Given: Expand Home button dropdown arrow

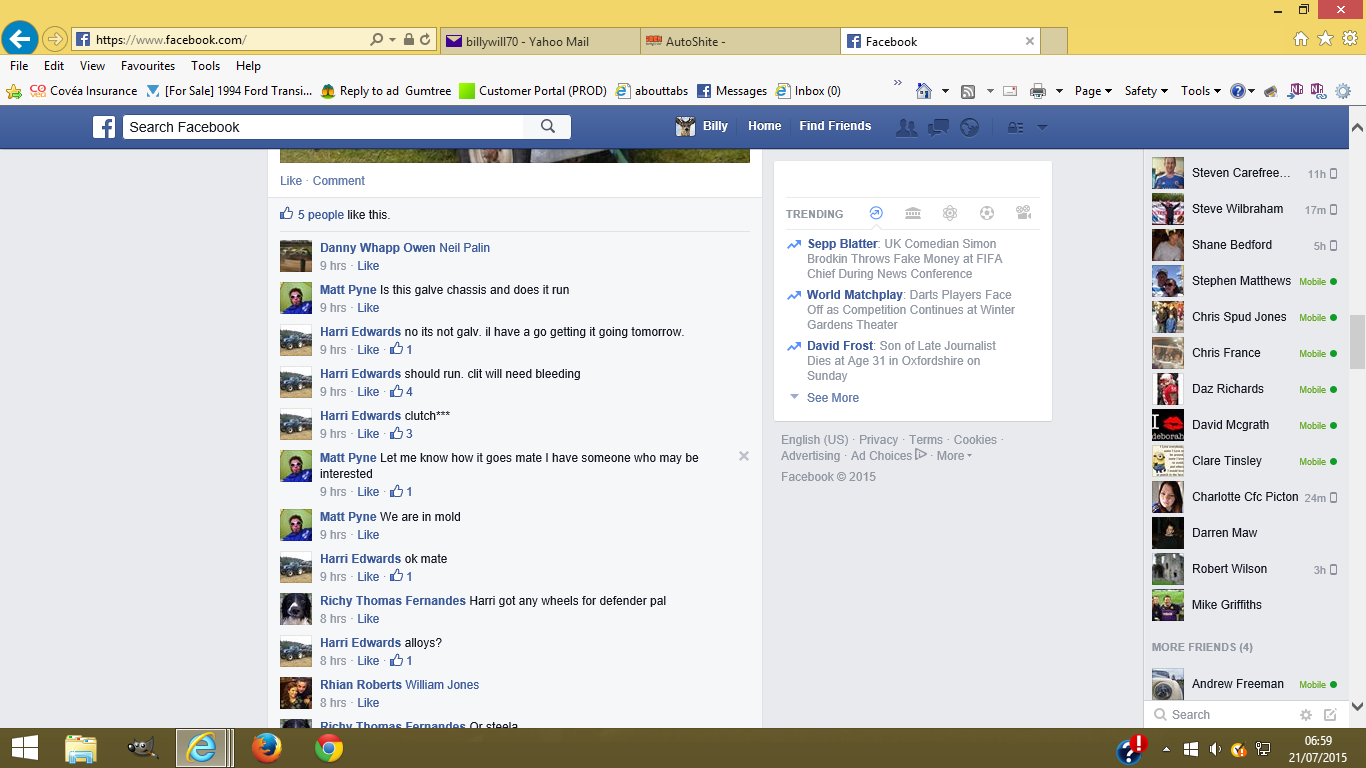Looking at the screenshot, I should [945, 91].
